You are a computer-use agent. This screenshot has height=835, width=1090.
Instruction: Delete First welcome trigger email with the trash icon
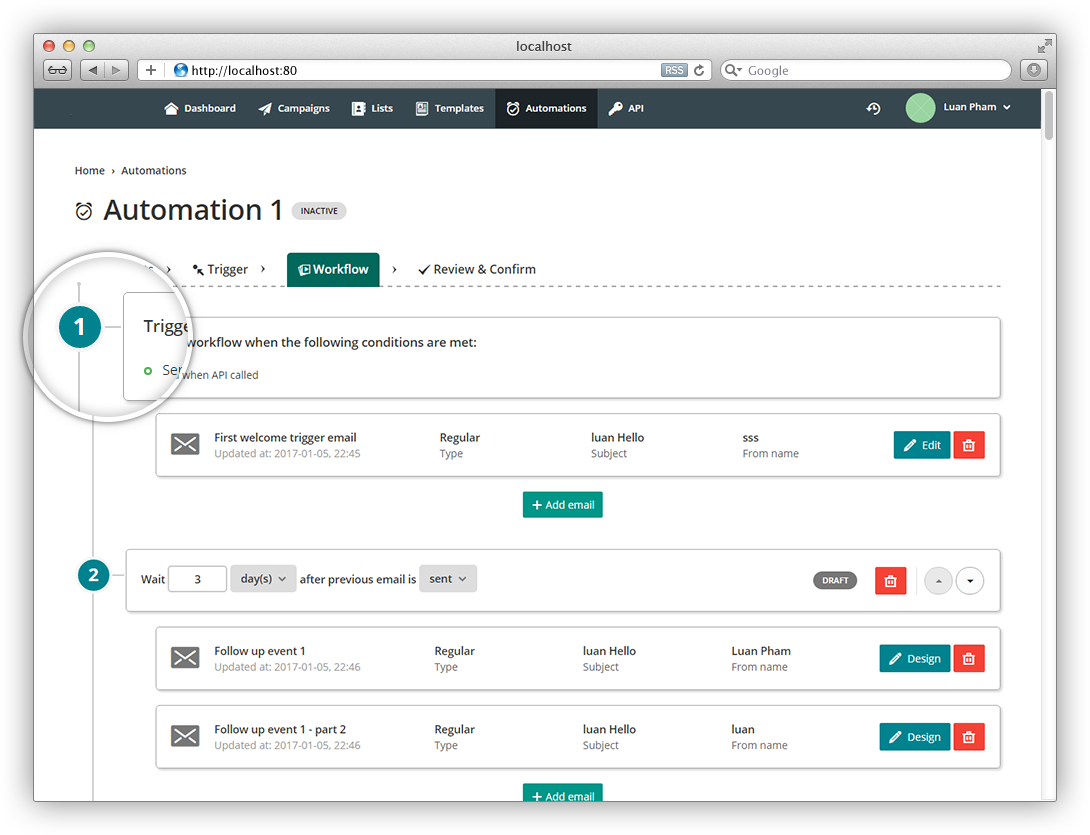coord(968,444)
